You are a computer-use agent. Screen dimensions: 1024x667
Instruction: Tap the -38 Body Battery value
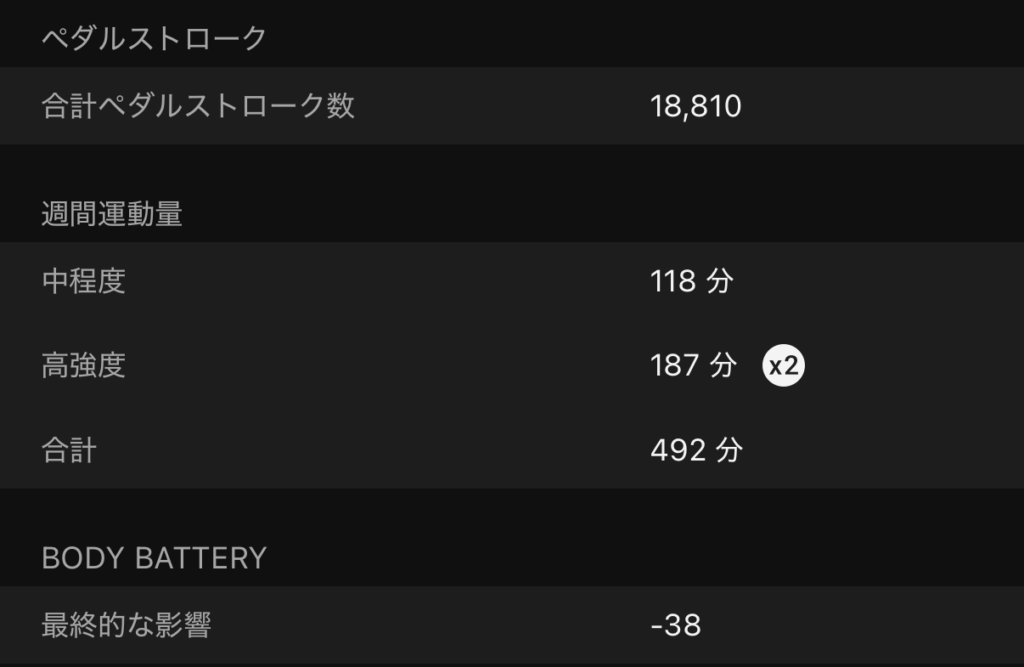[676, 626]
